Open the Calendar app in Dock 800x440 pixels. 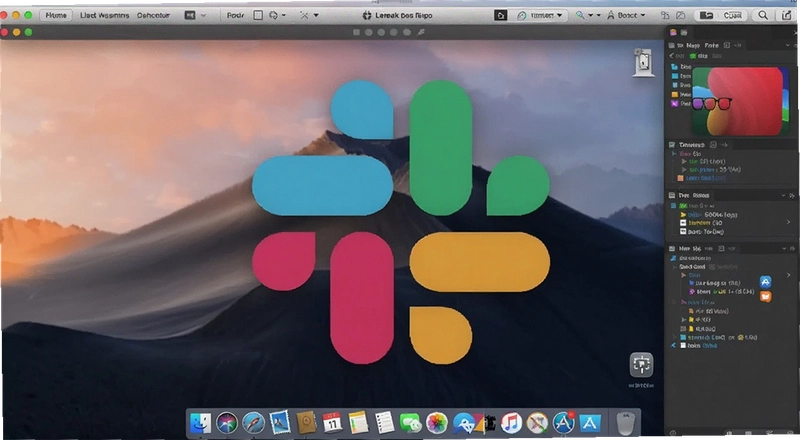pos(332,423)
